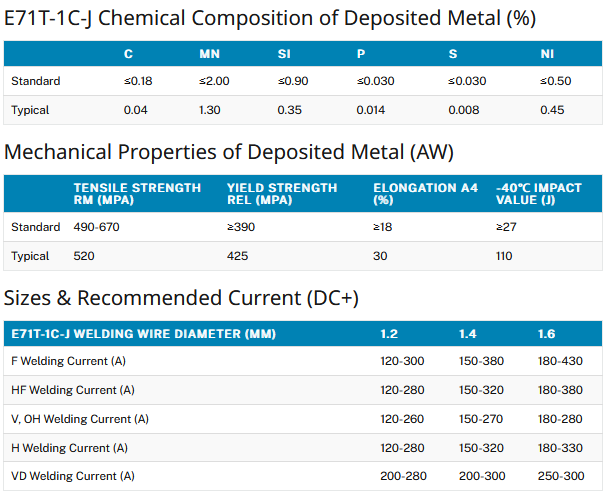Click the standard SI value ≤0.90
The height and width of the screenshot is (503, 611).
293,81
